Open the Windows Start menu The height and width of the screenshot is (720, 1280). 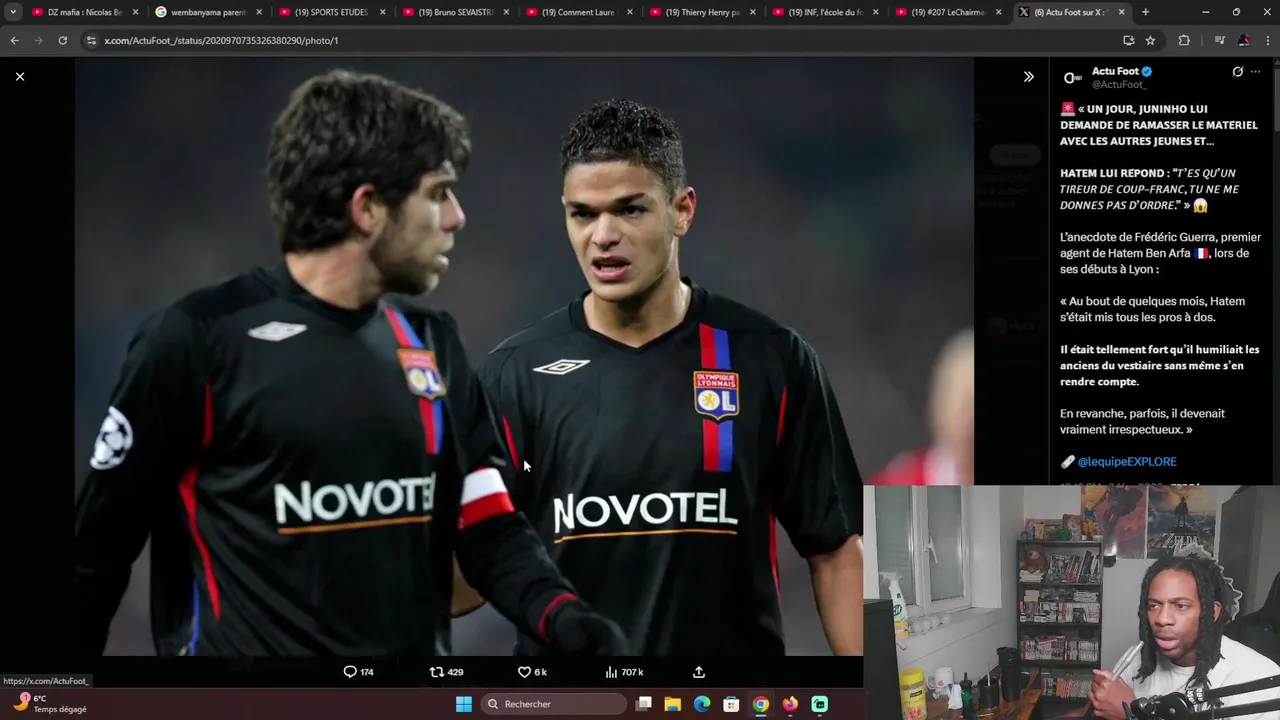pos(464,704)
